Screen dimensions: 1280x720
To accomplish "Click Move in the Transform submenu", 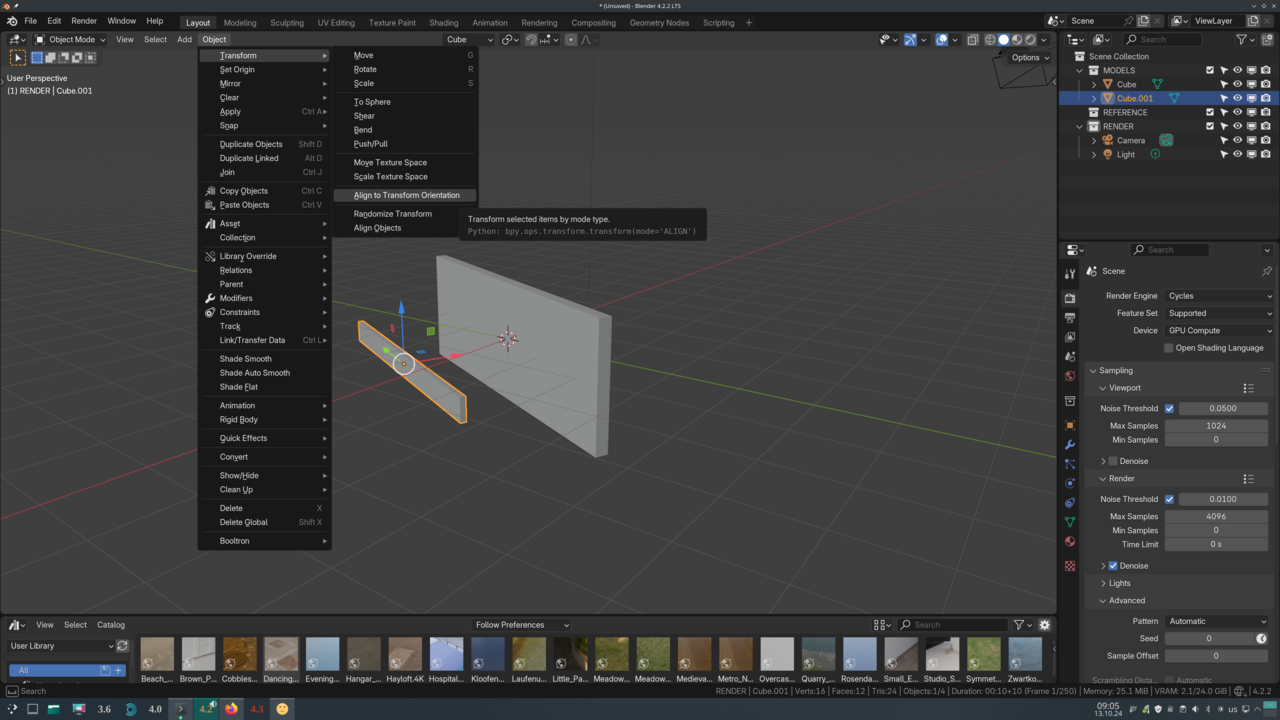I will point(405,55).
